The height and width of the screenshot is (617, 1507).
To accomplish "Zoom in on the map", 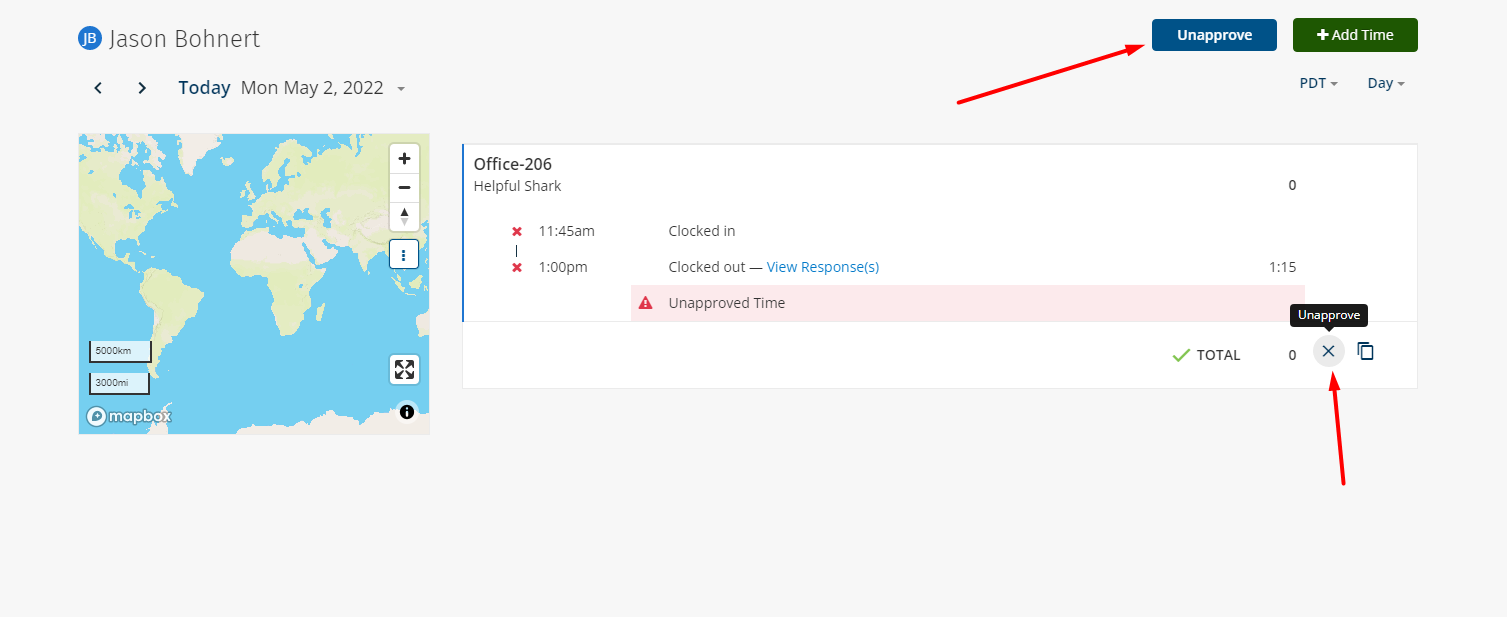I will [x=404, y=158].
